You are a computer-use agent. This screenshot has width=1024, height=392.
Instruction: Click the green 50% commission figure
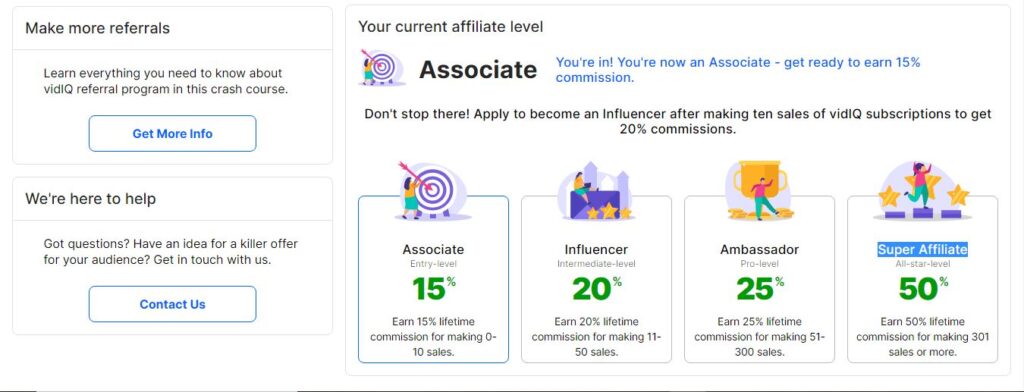pyautogui.click(x=923, y=289)
